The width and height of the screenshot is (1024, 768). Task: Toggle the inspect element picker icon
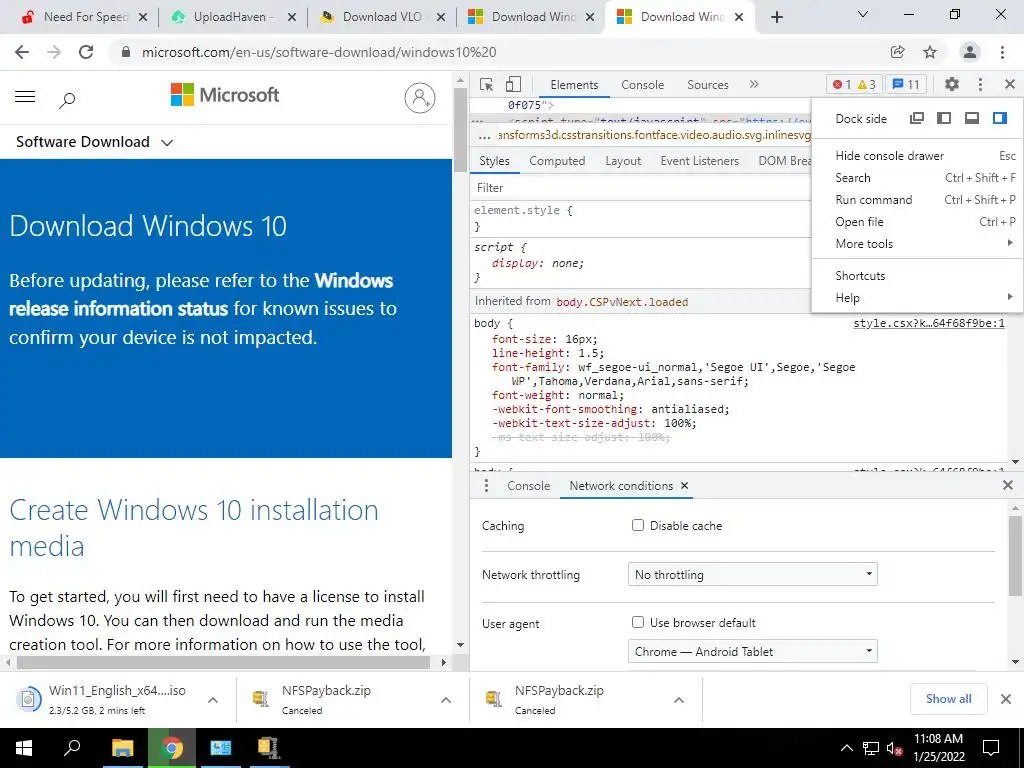(486, 84)
